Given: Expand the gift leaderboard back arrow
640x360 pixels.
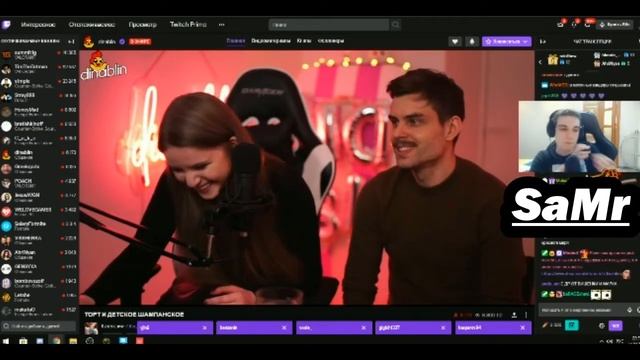Looking at the screenshot, I should pyautogui.click(x=540, y=62).
